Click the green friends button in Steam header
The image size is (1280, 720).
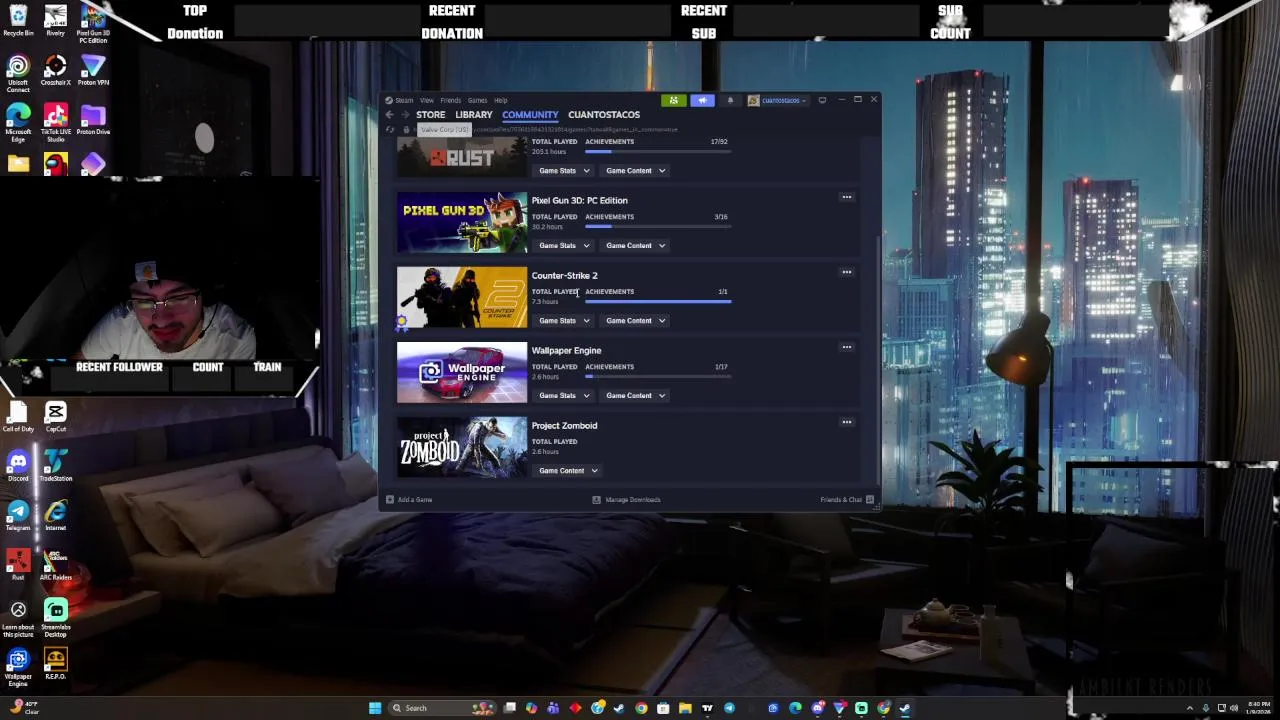point(673,100)
